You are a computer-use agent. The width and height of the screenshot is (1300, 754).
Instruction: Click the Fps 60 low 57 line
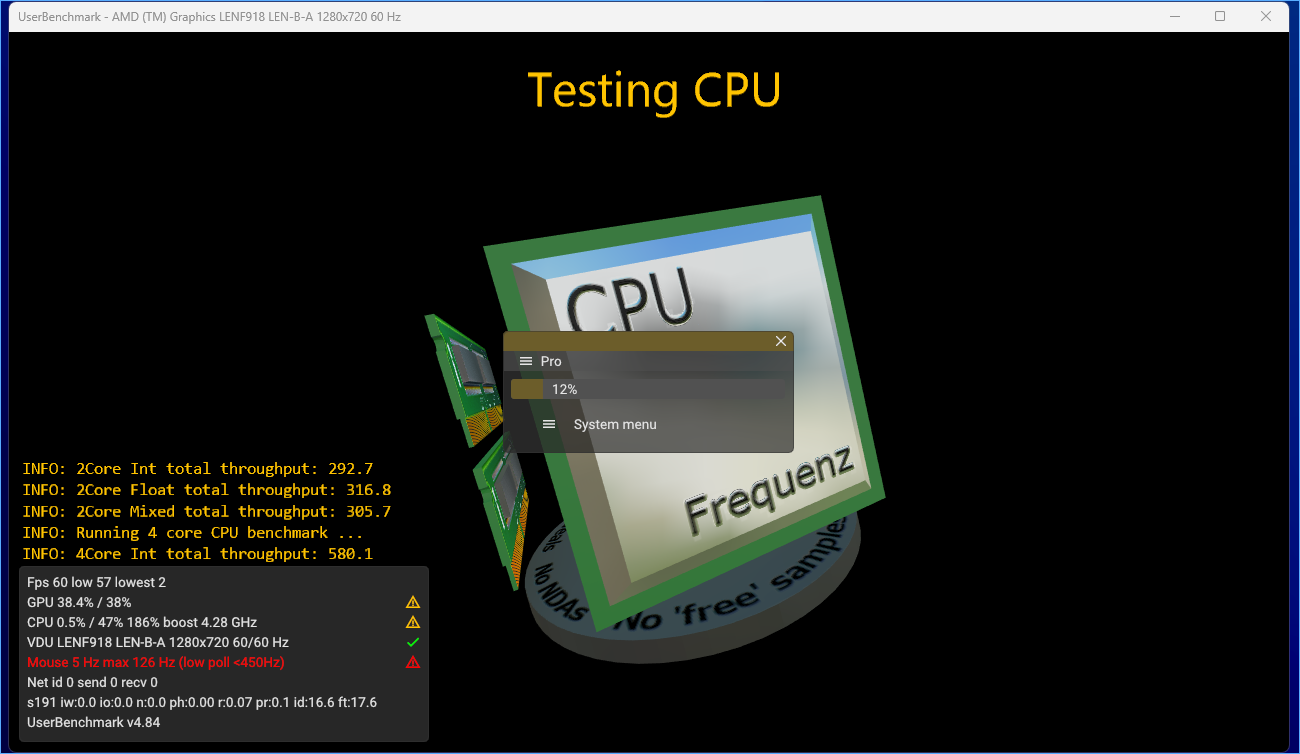[97, 582]
